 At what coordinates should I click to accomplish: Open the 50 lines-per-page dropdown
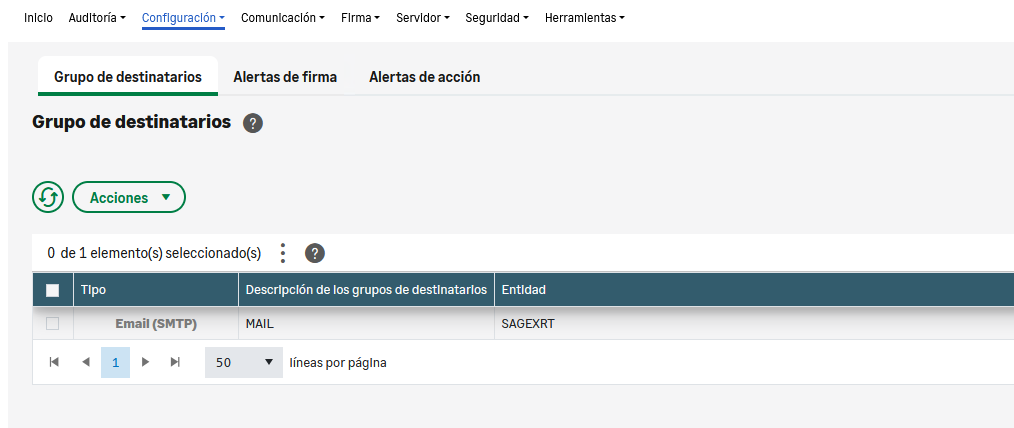point(244,362)
